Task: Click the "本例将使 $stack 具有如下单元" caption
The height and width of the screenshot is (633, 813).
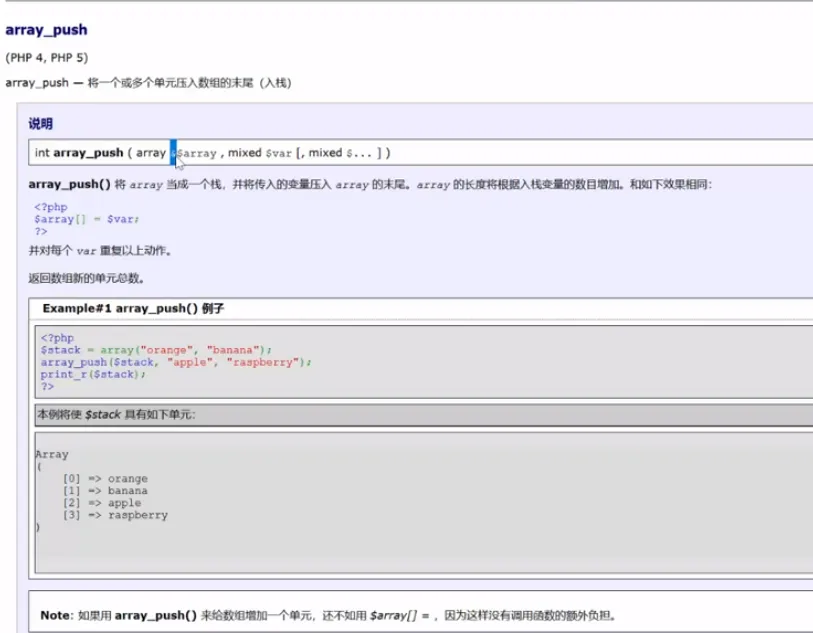Action: click(117, 415)
